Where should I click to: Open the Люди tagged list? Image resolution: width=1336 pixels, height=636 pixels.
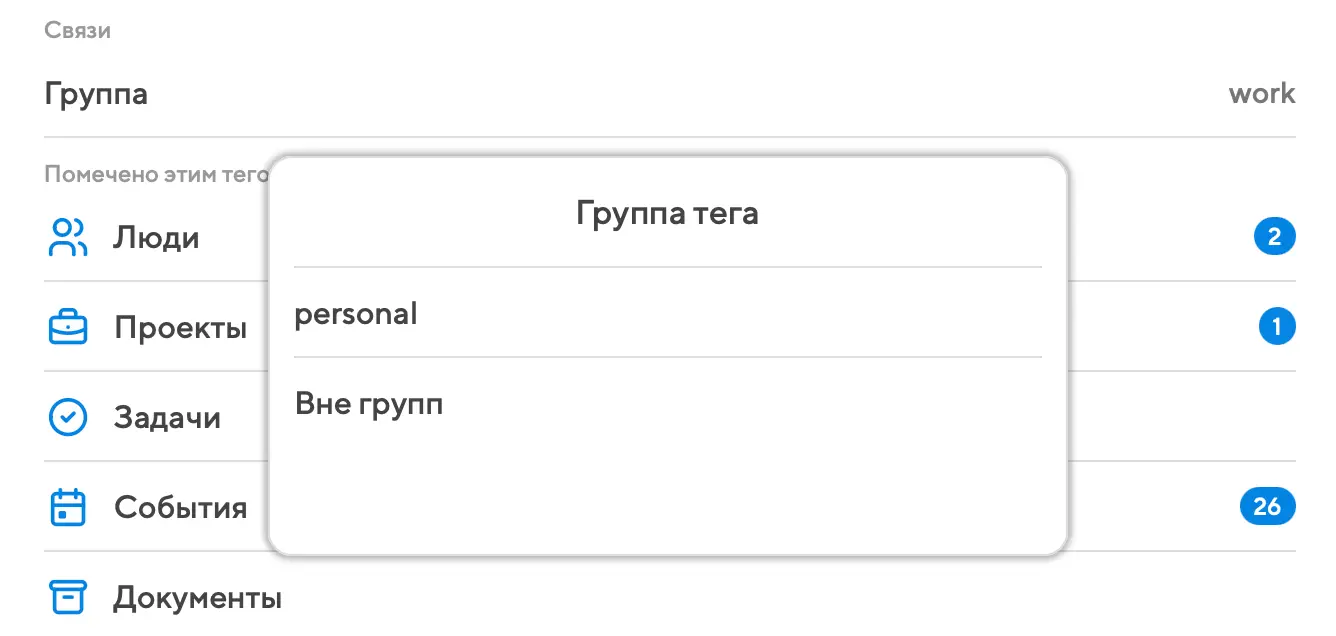(x=156, y=238)
